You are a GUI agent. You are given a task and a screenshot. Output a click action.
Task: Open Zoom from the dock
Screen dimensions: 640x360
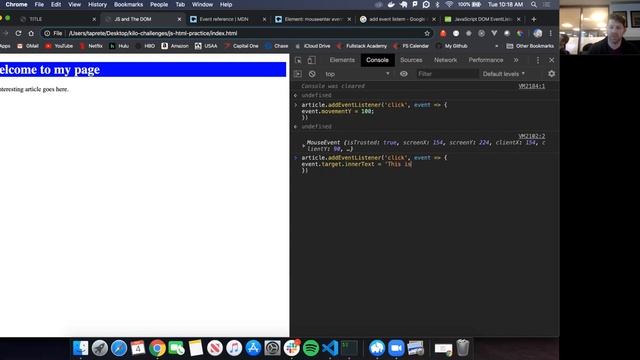coord(396,348)
